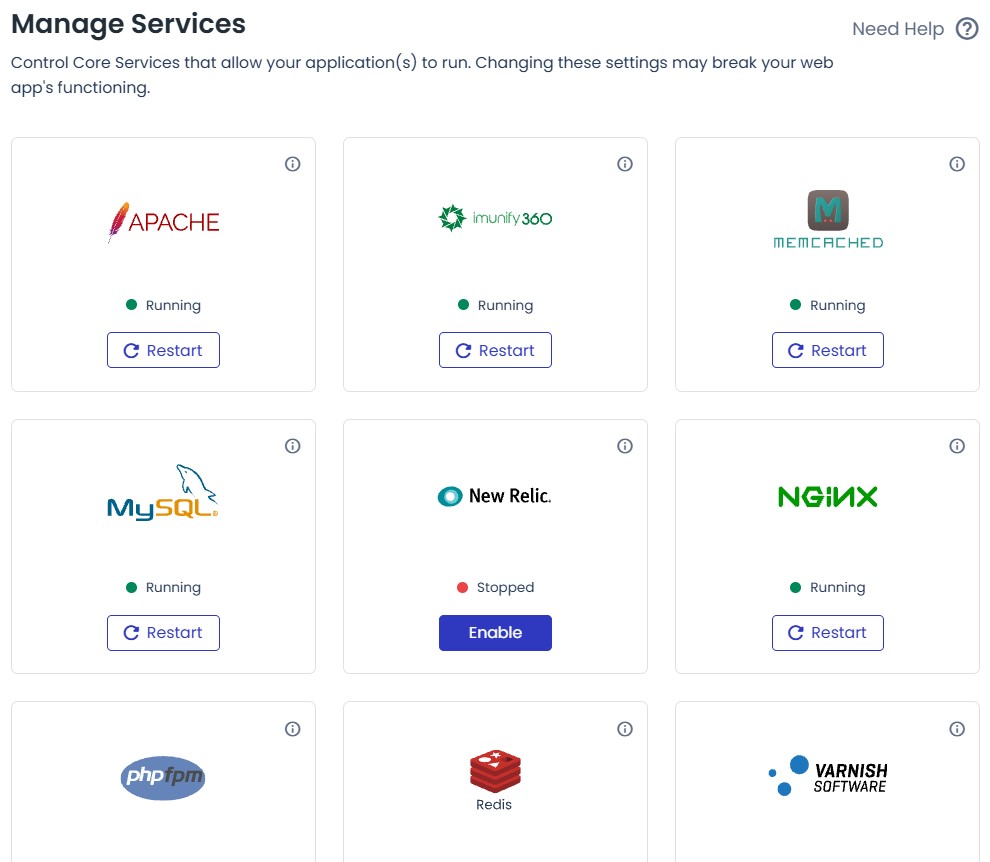Click the New Relic logo

tap(494, 495)
